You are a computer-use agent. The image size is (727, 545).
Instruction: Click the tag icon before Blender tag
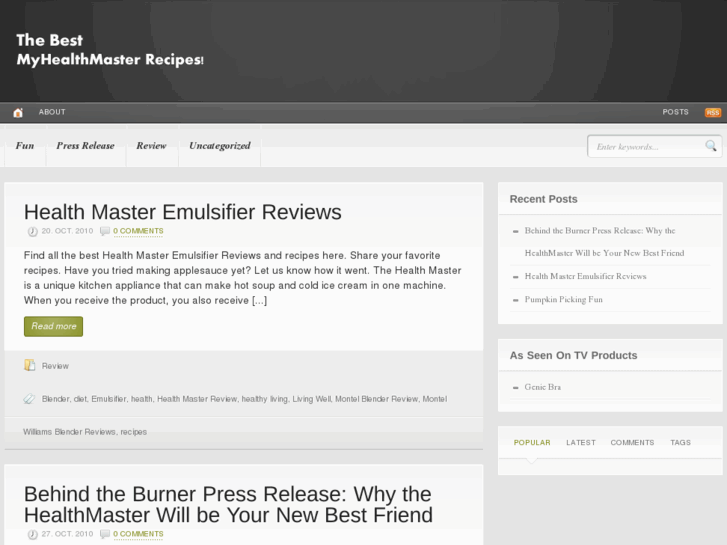[x=30, y=399]
